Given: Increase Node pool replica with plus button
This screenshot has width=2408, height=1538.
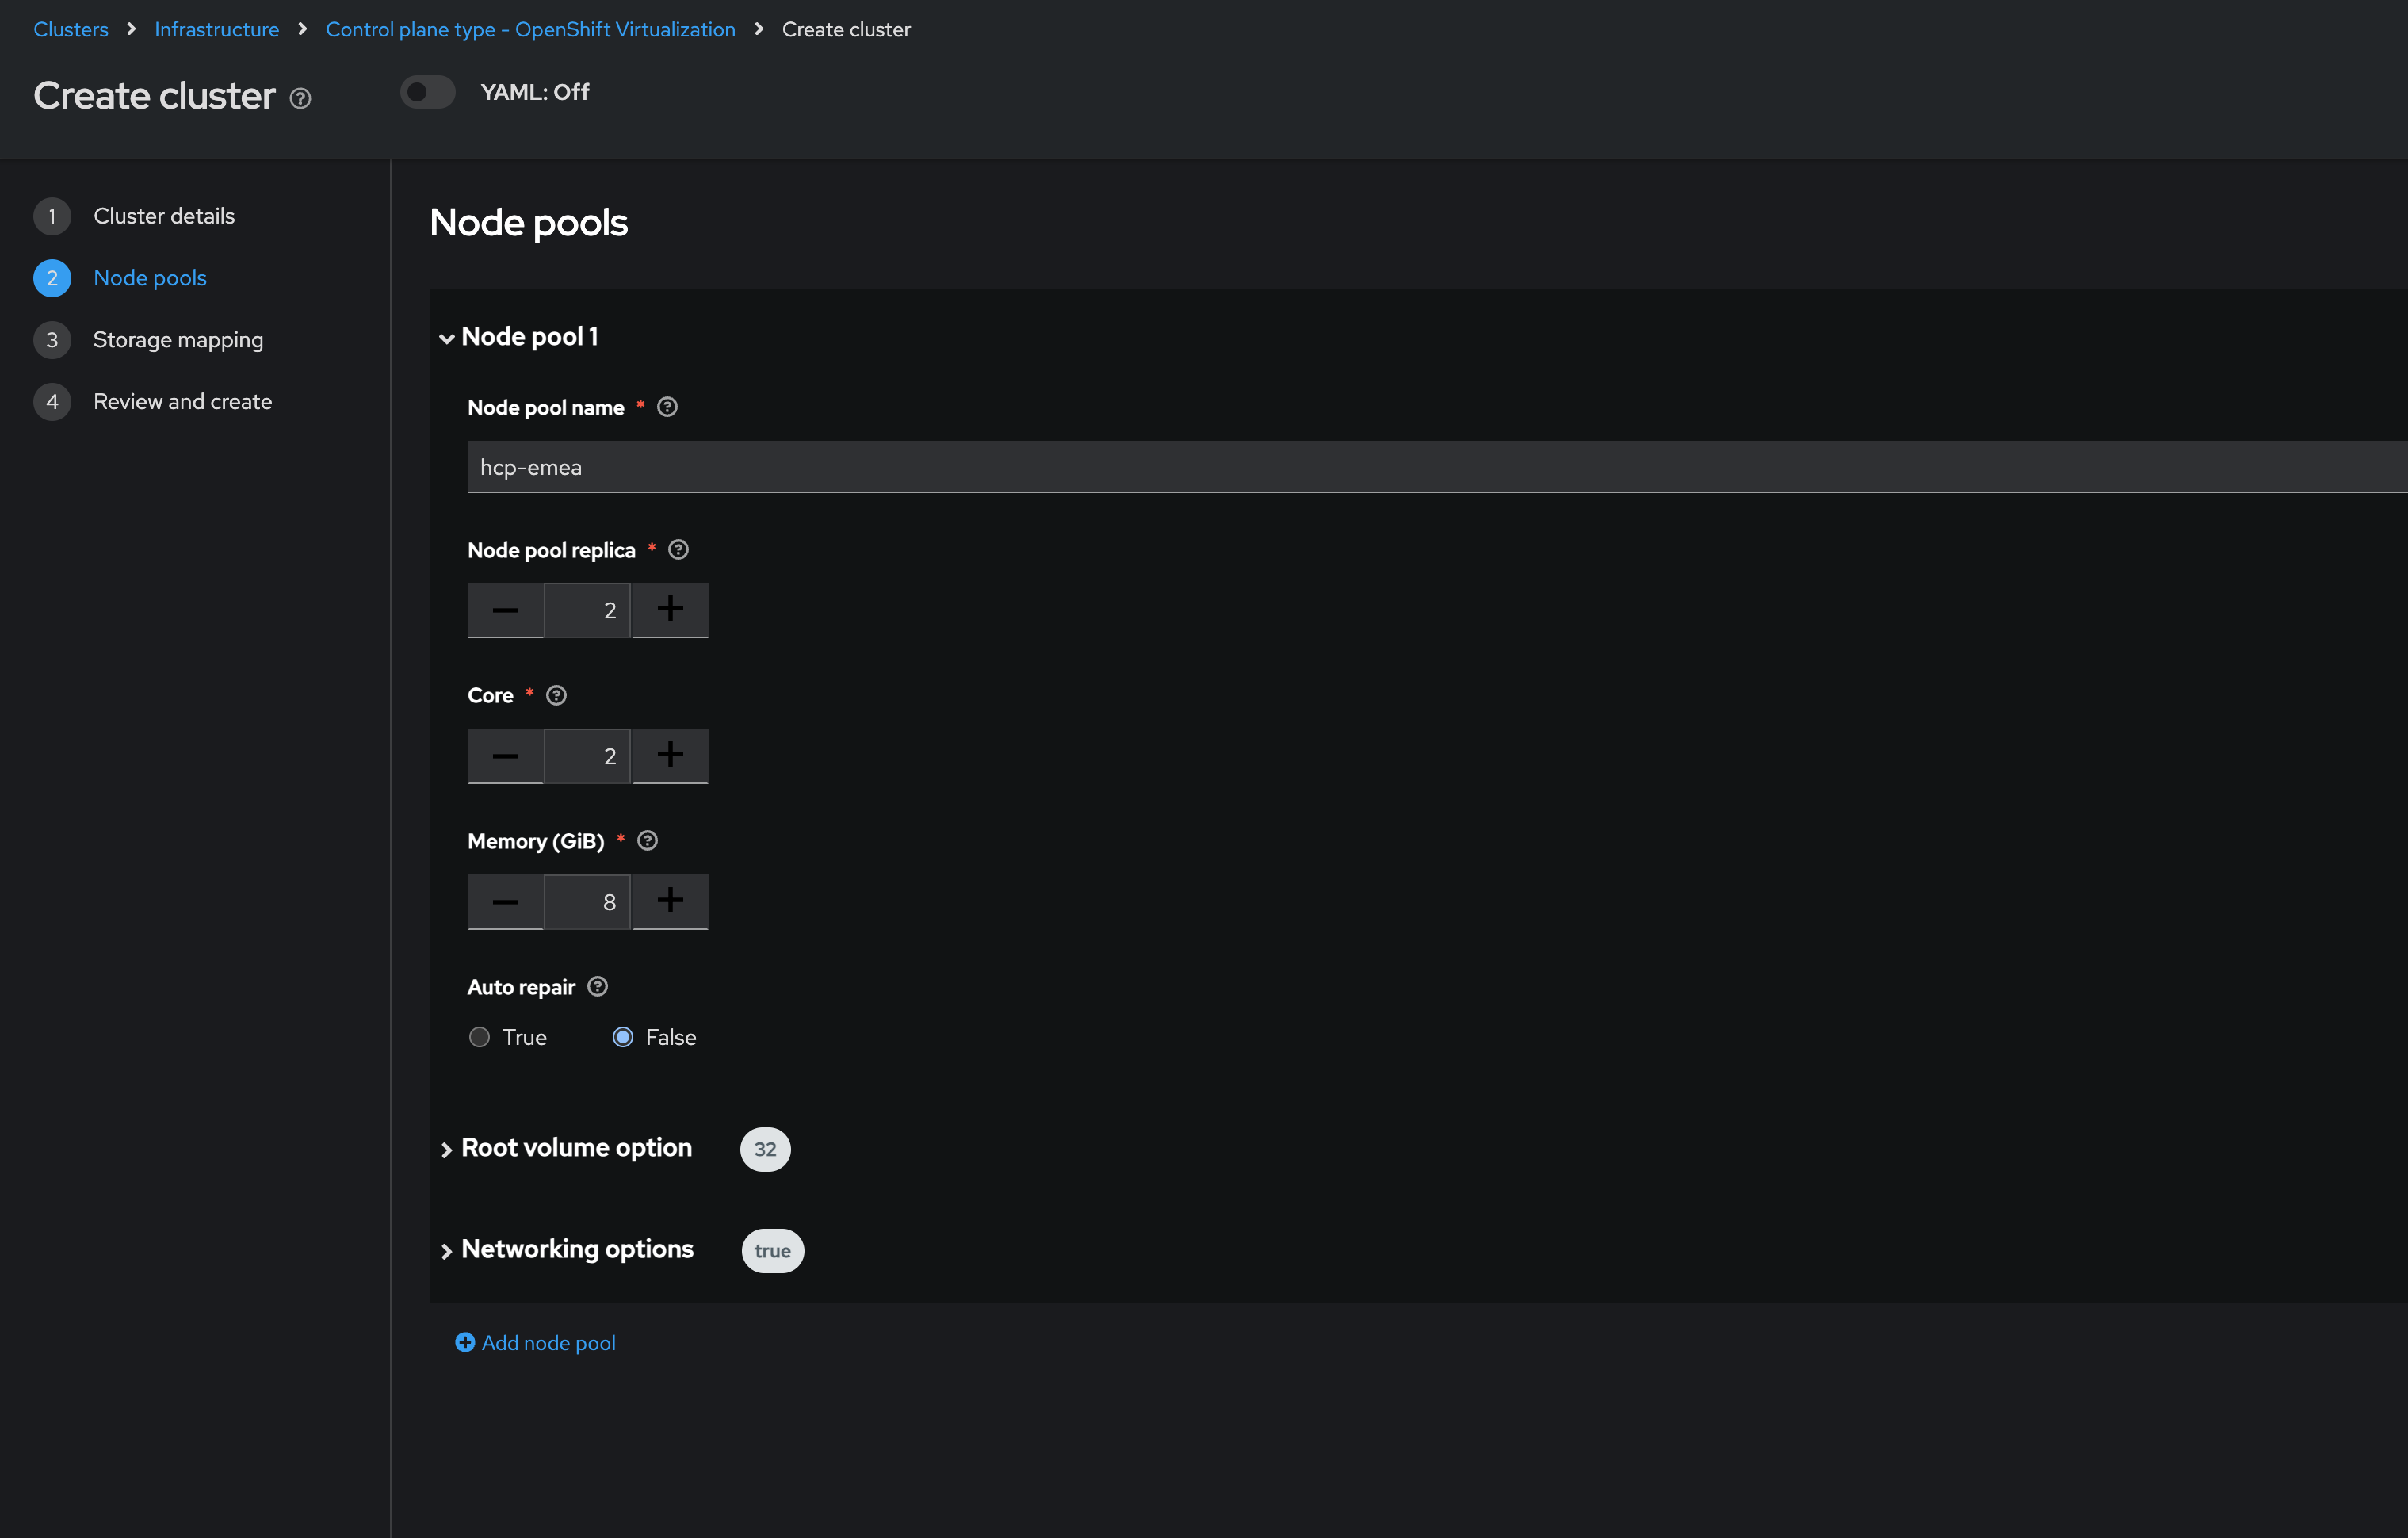Looking at the screenshot, I should (670, 609).
